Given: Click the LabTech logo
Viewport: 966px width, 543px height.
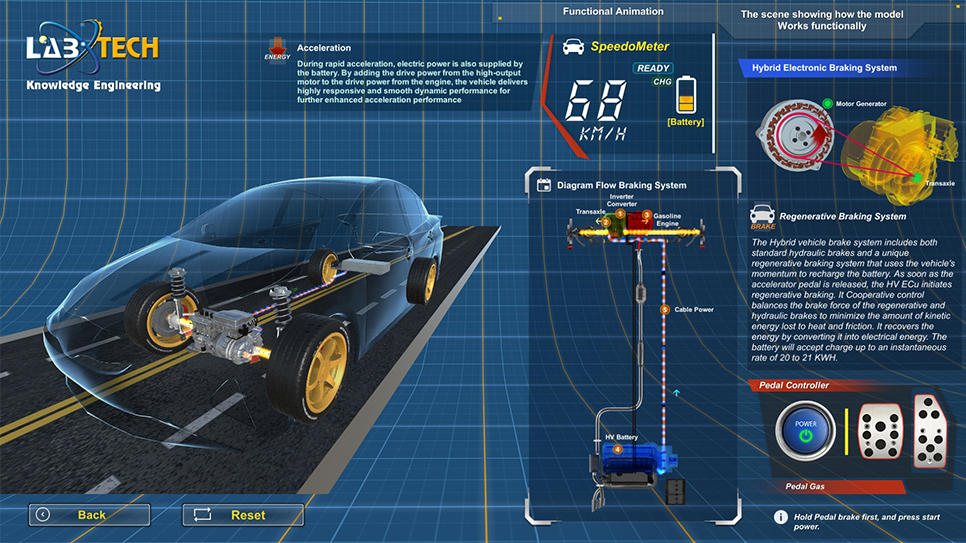Looking at the screenshot, I should [x=92, y=48].
